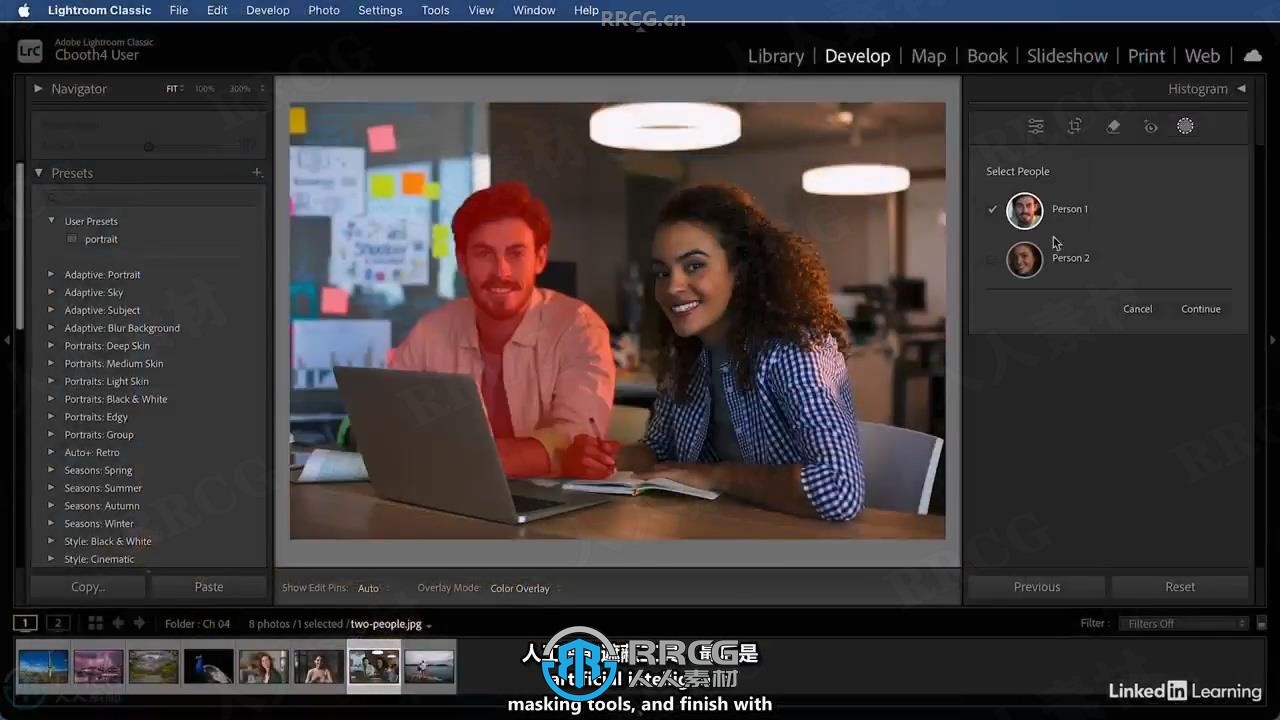Open the Overlay Mode dropdown
The width and height of the screenshot is (1280, 720).
pyautogui.click(x=524, y=588)
